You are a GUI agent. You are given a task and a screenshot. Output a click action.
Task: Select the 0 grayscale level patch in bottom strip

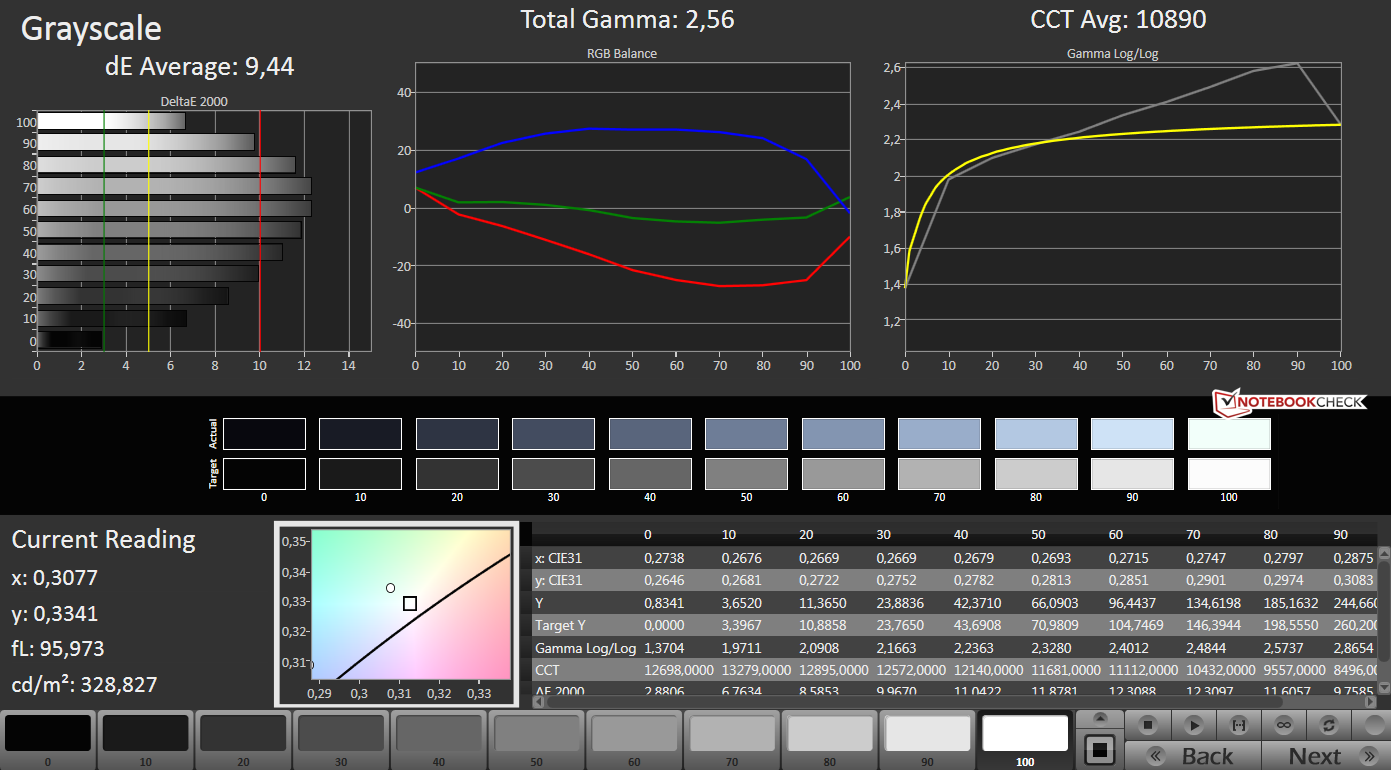(48, 739)
